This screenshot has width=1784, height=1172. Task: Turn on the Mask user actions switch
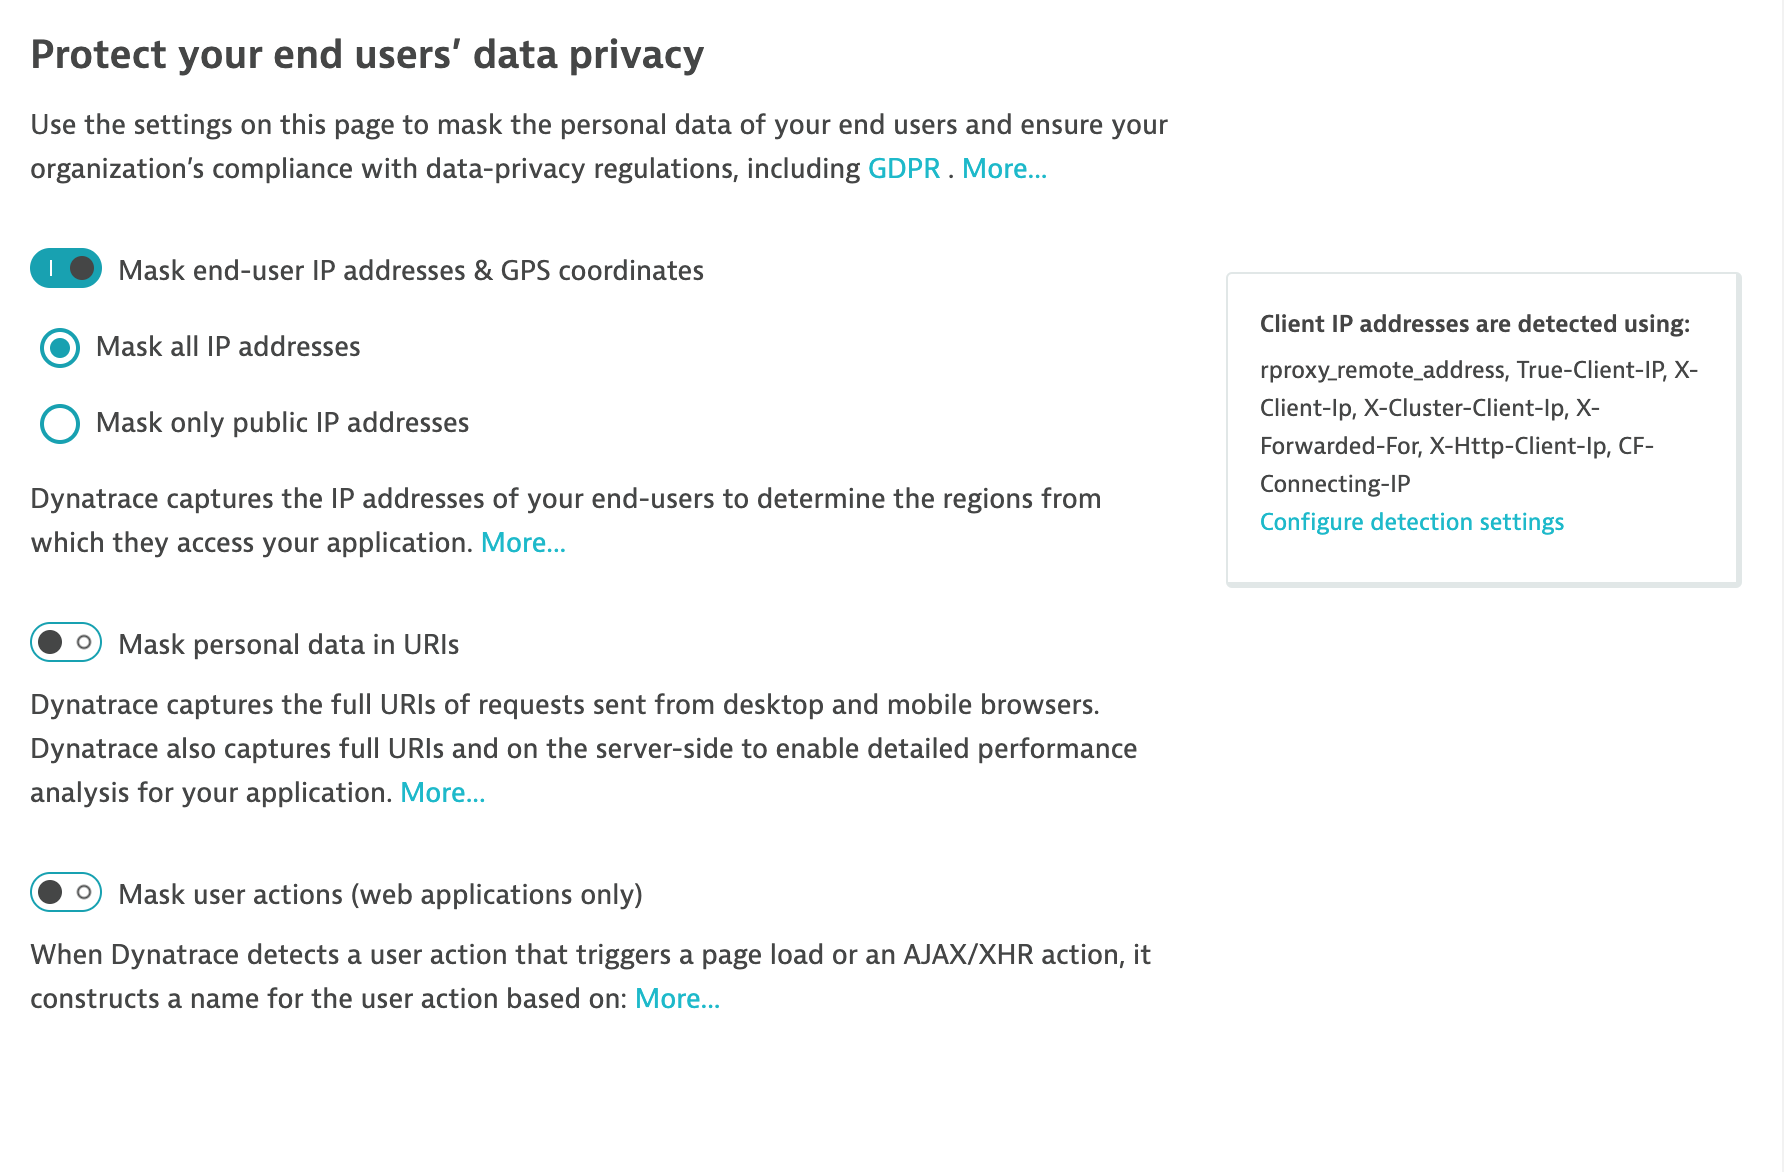click(x=66, y=893)
